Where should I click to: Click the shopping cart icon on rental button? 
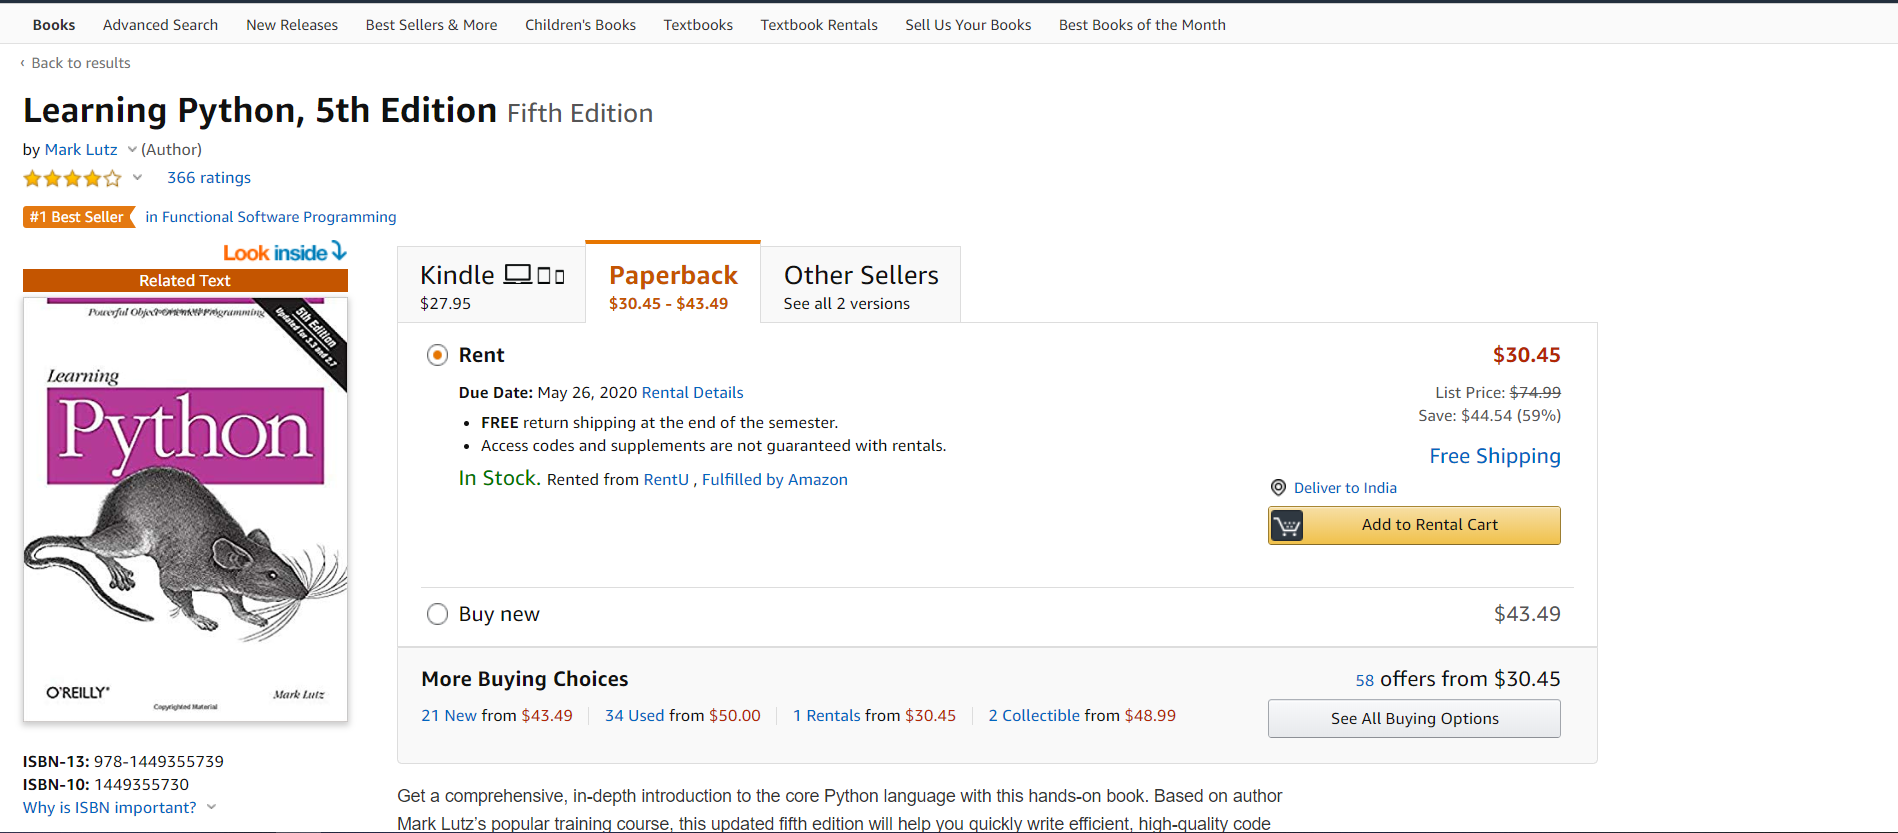click(x=1287, y=525)
